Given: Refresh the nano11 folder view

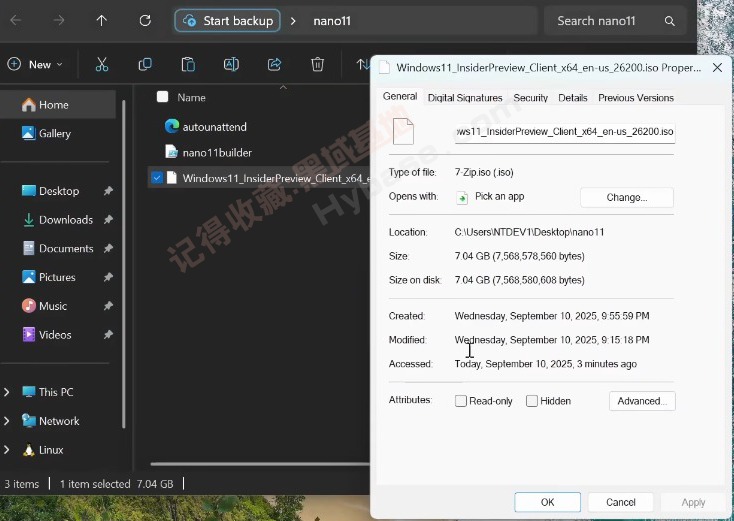Looking at the screenshot, I should pos(145,21).
